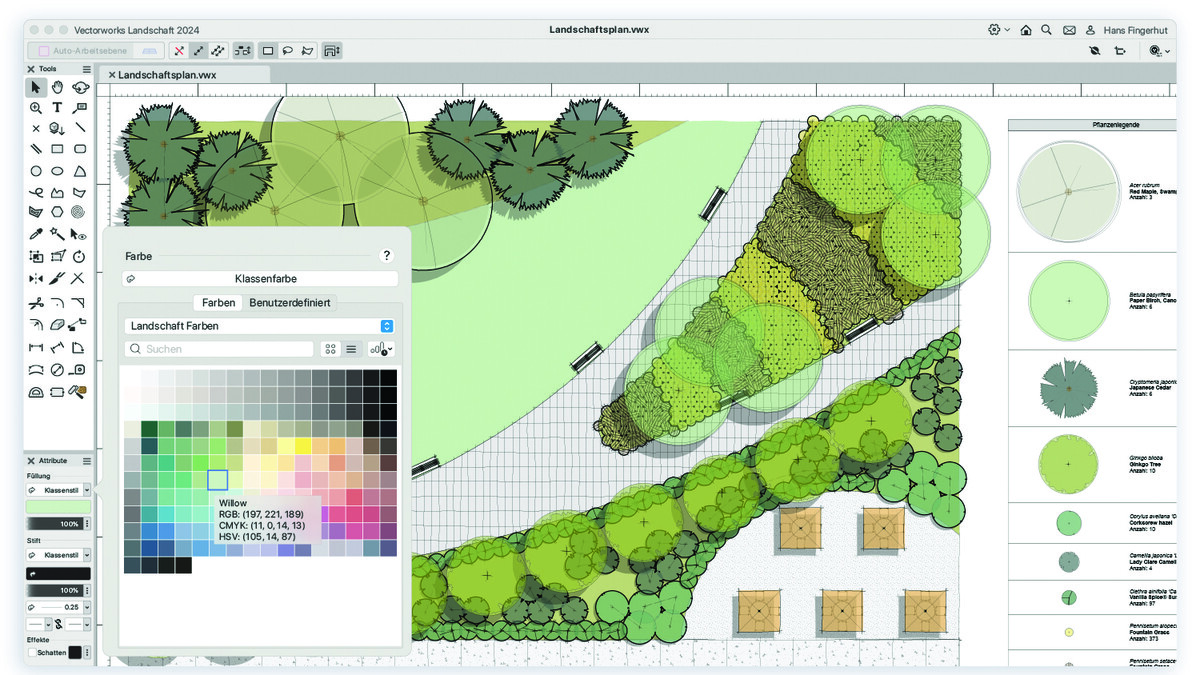Select the Protractor half-circle tool

[x=36, y=392]
